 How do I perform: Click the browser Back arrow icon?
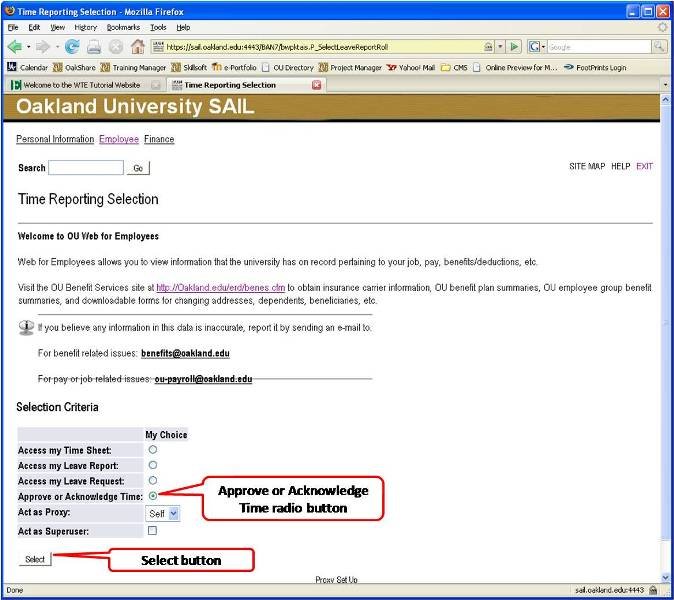(x=15, y=47)
